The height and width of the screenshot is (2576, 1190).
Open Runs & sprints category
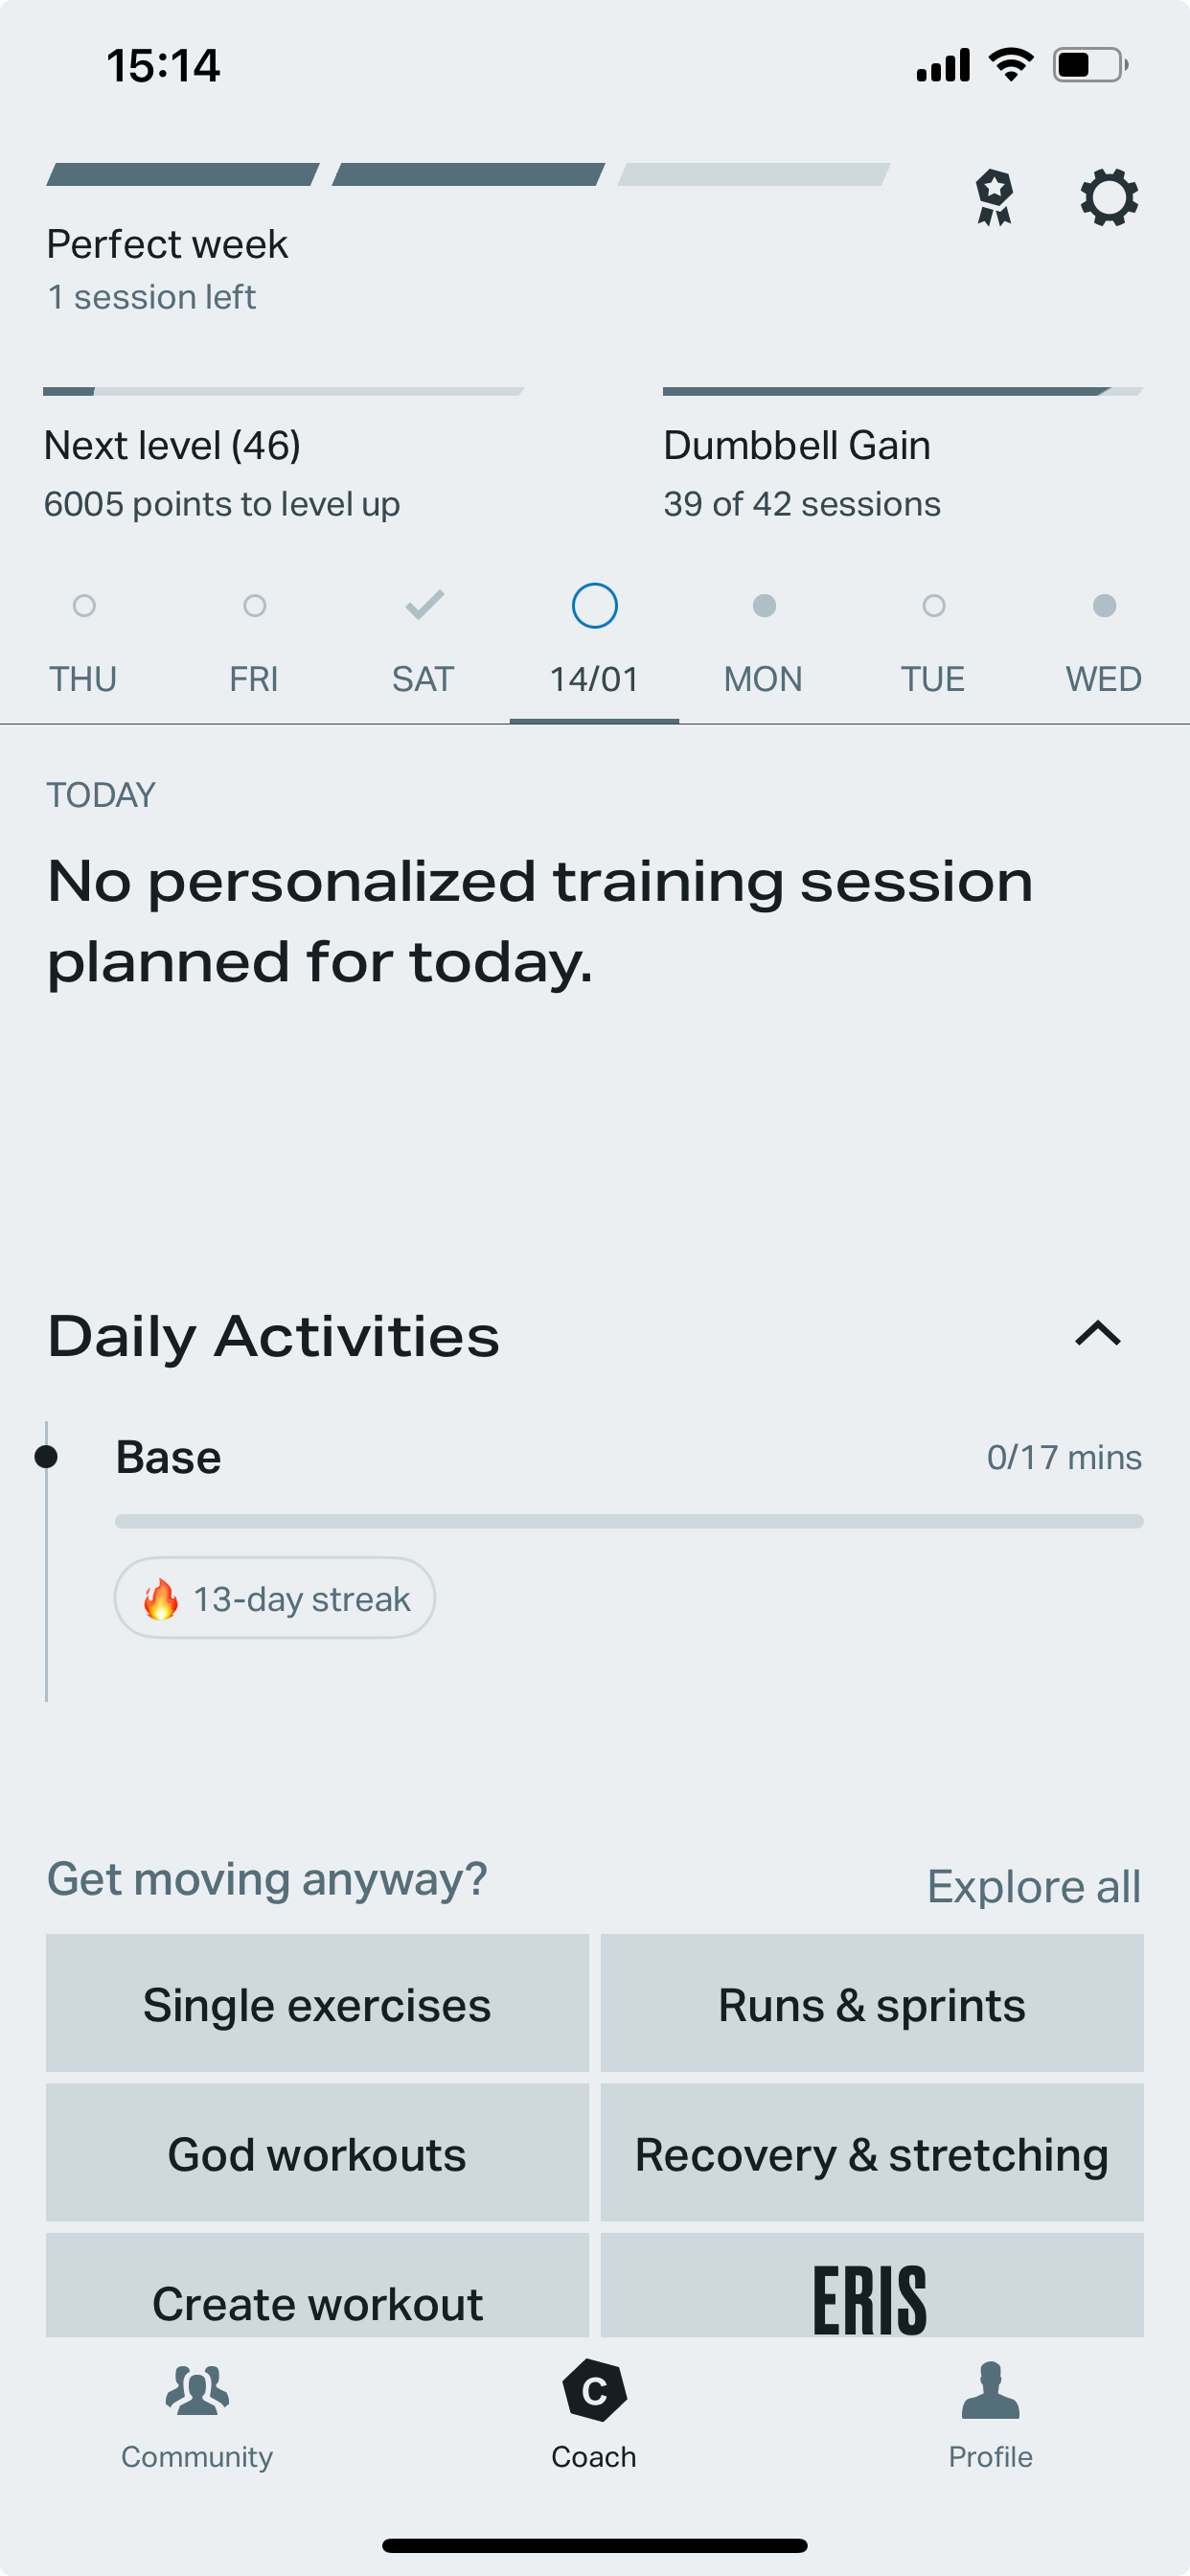point(871,2005)
